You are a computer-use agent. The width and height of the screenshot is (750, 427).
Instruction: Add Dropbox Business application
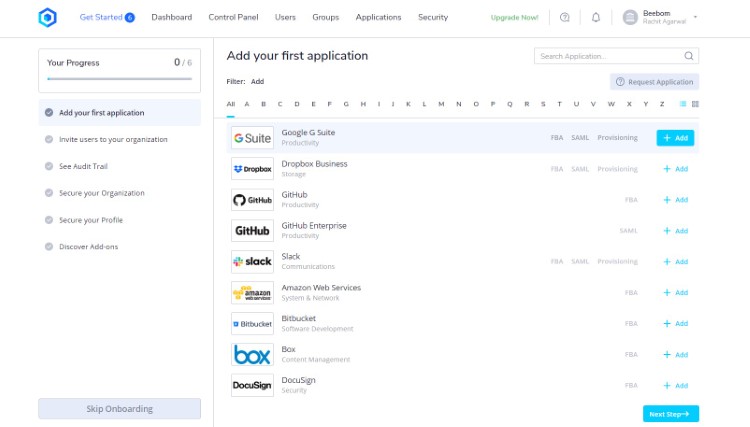click(x=675, y=169)
